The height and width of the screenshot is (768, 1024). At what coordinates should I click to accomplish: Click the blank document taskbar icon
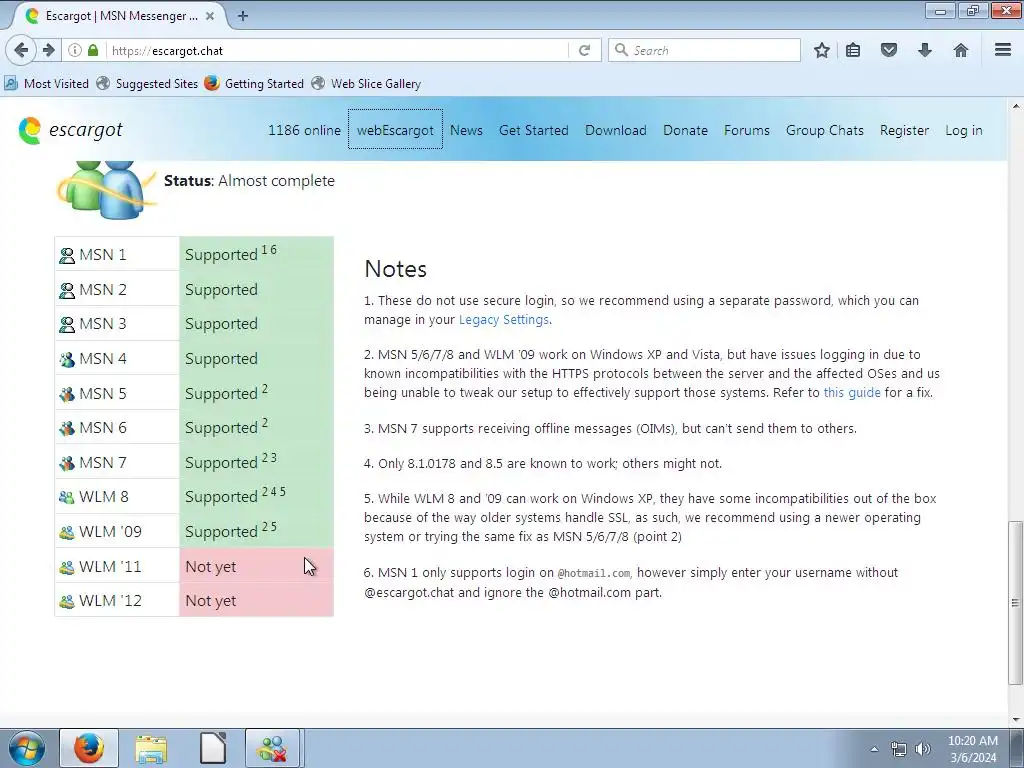[213, 748]
